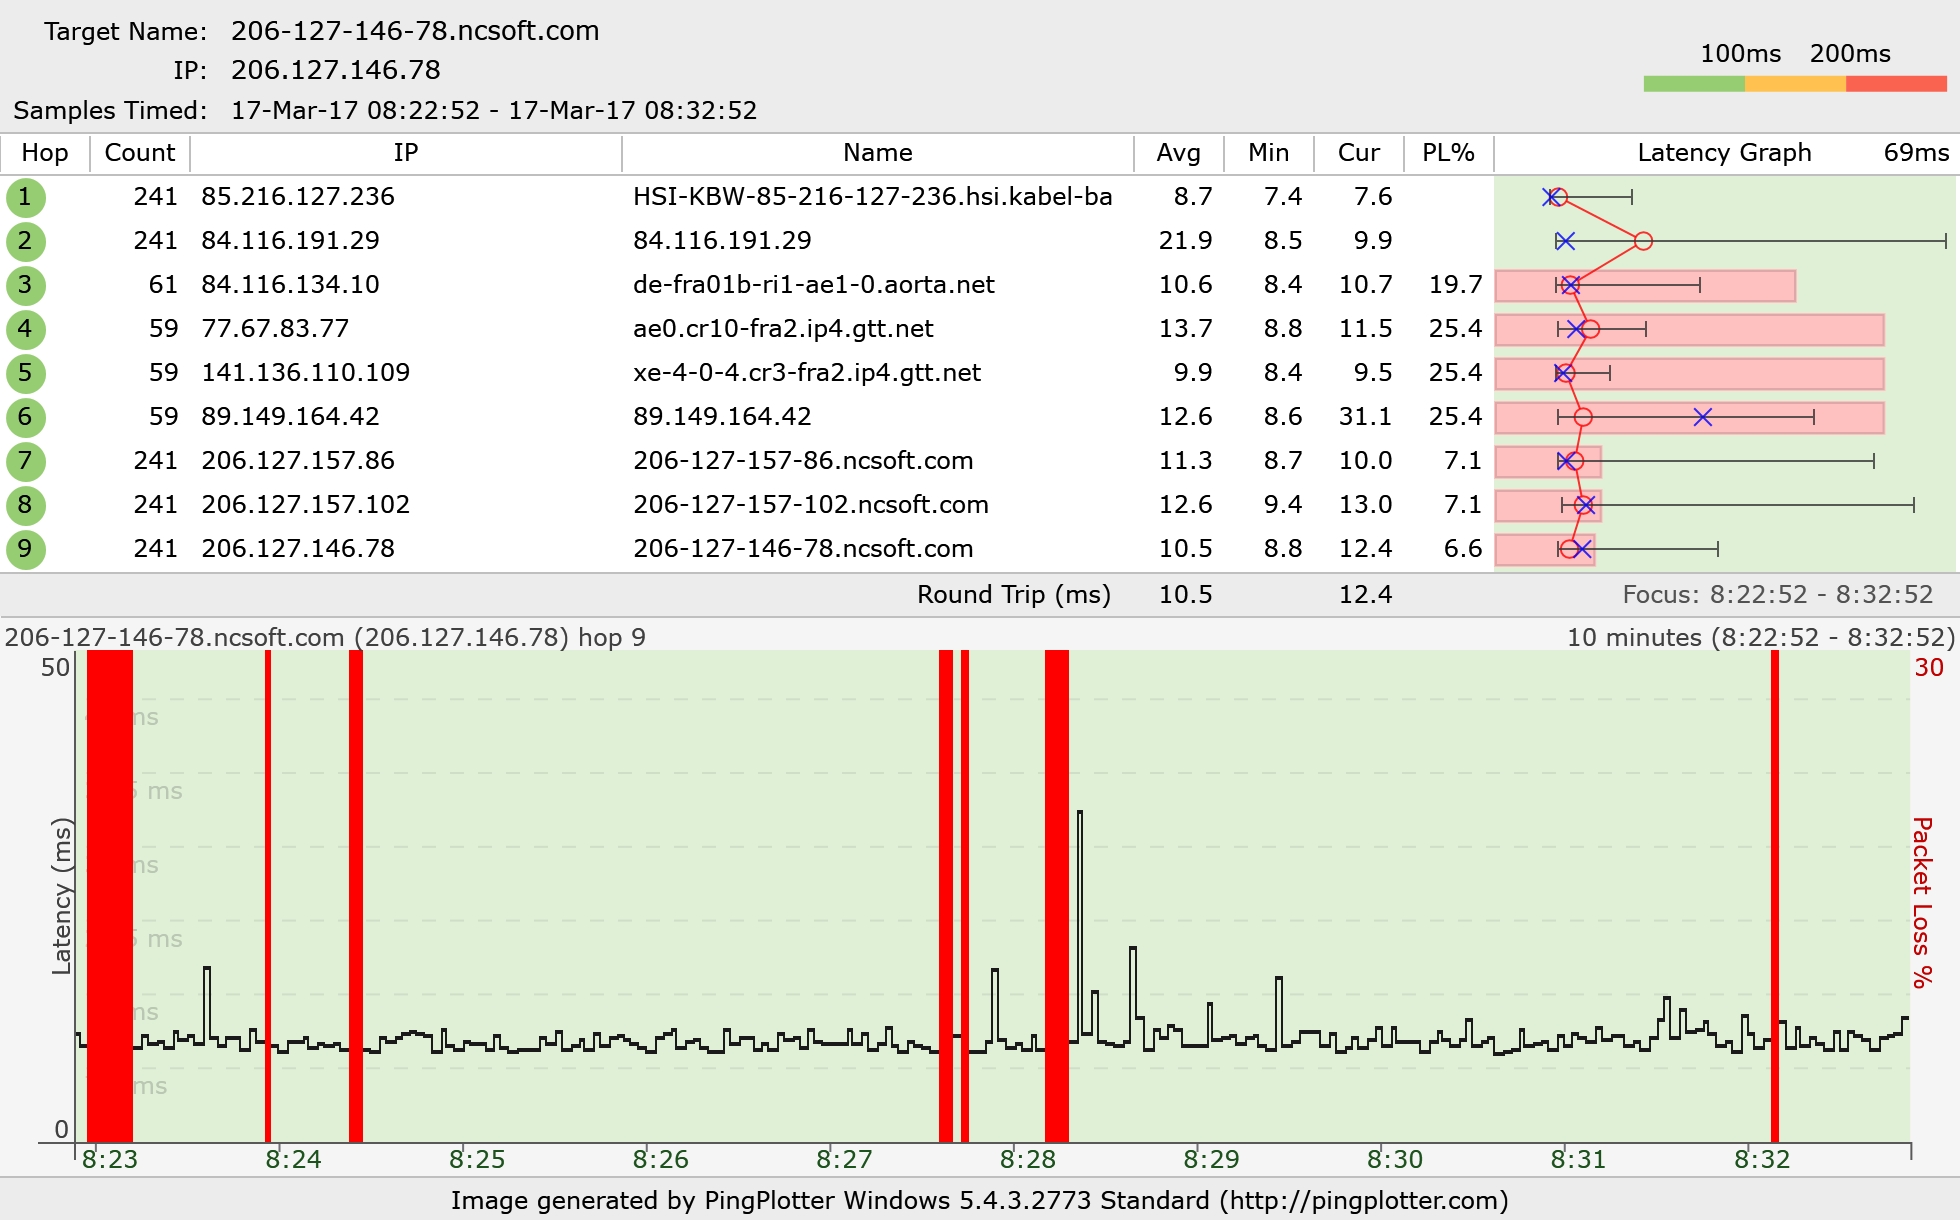Click the 69ms latency graph scale label
1960x1220 pixels.
(1916, 153)
